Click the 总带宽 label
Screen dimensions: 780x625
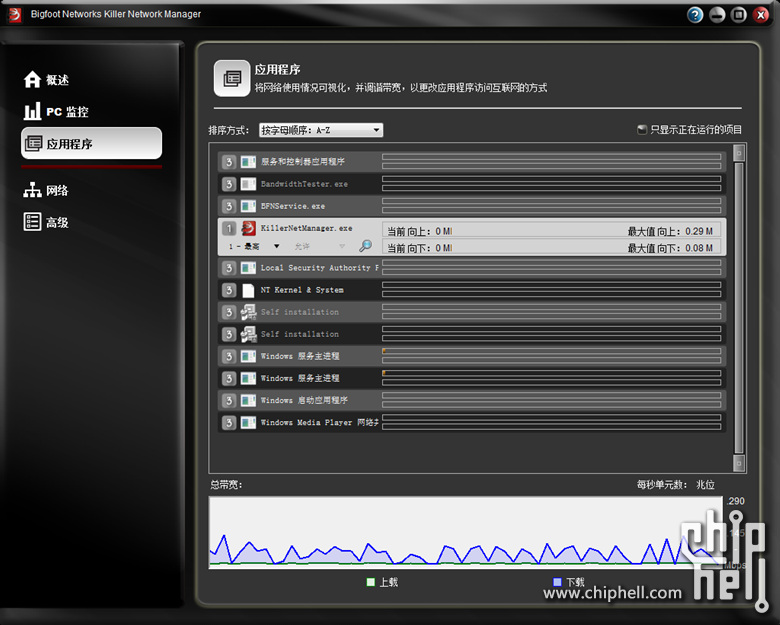coord(226,485)
